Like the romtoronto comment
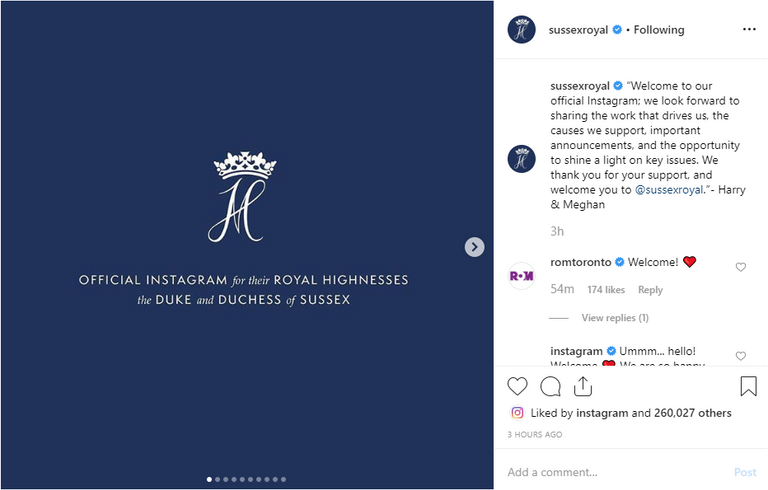 click(741, 267)
